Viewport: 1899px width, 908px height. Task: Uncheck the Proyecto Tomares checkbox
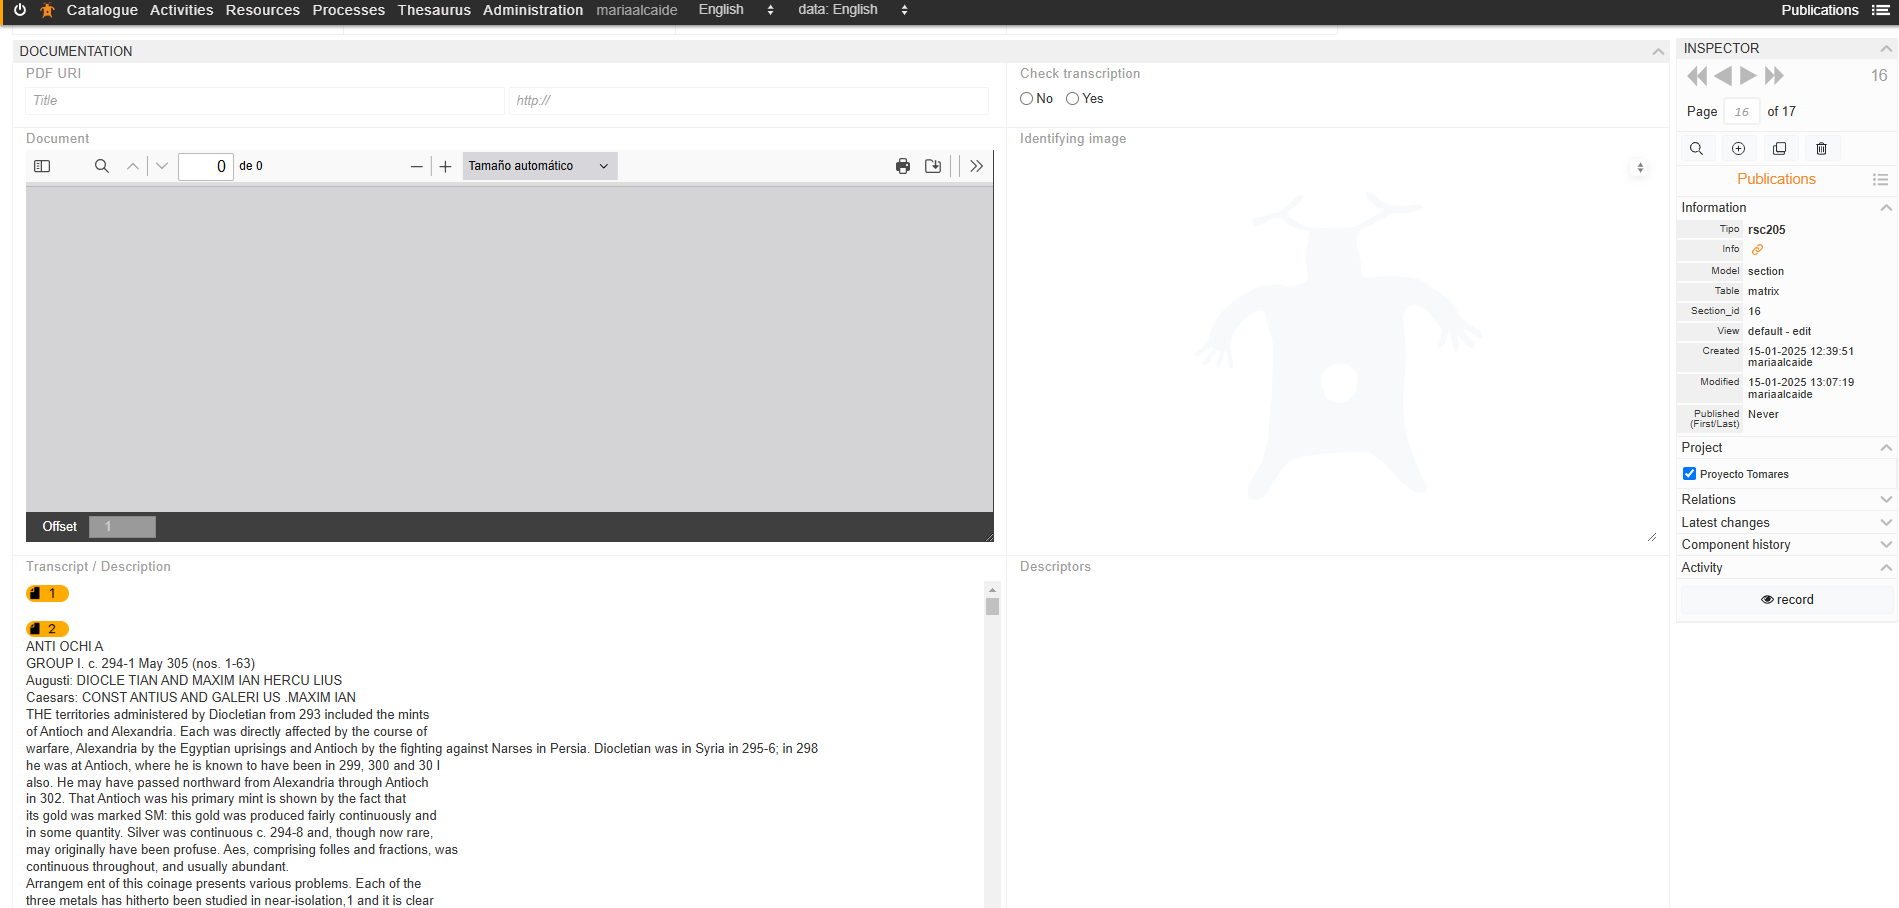click(x=1689, y=474)
